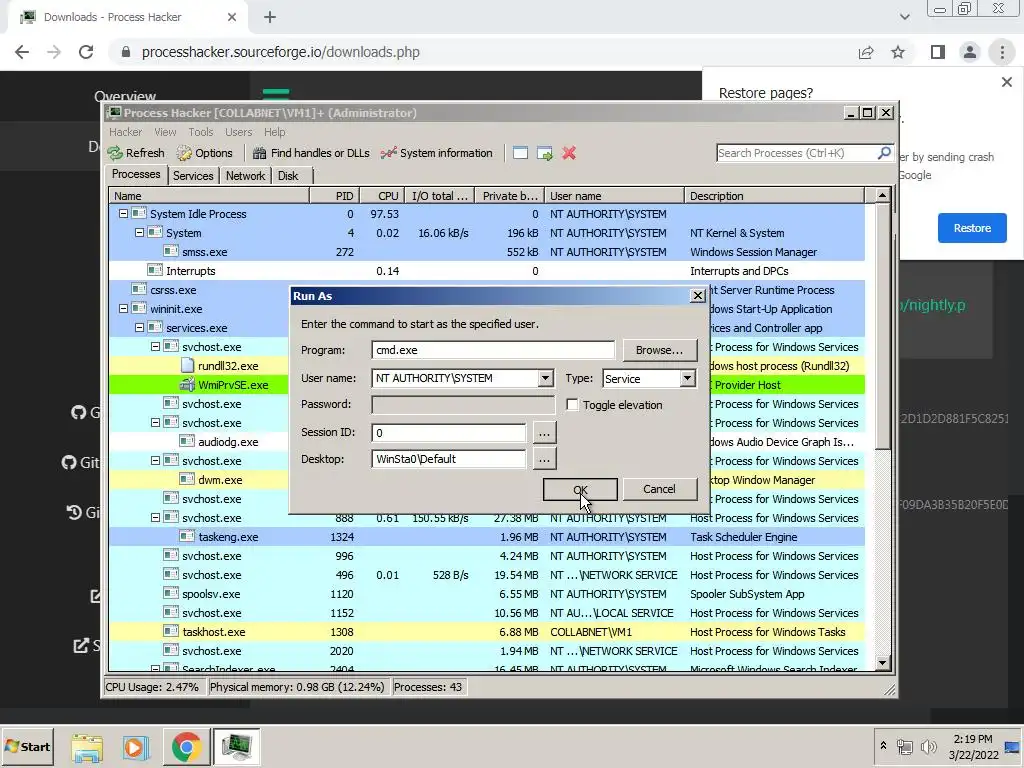Click the Chrome share icon
Viewport: 1024px width, 768px height.
pyautogui.click(x=866, y=52)
